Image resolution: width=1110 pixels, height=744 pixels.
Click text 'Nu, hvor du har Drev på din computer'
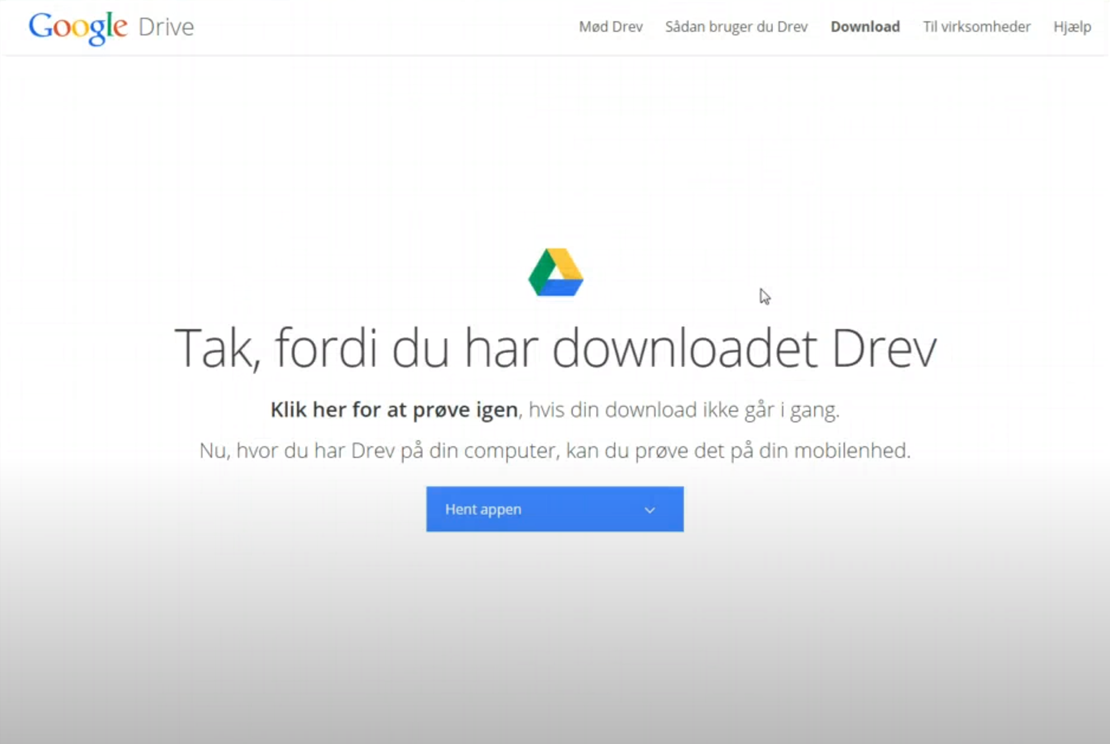tap(379, 451)
